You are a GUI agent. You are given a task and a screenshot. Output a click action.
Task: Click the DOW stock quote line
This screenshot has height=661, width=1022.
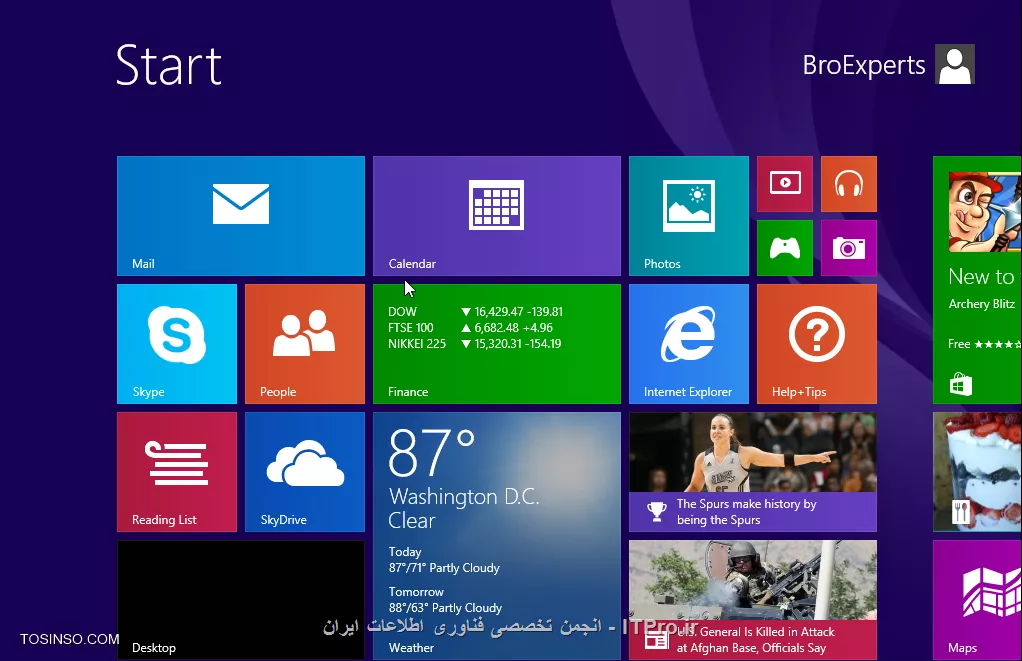476,312
